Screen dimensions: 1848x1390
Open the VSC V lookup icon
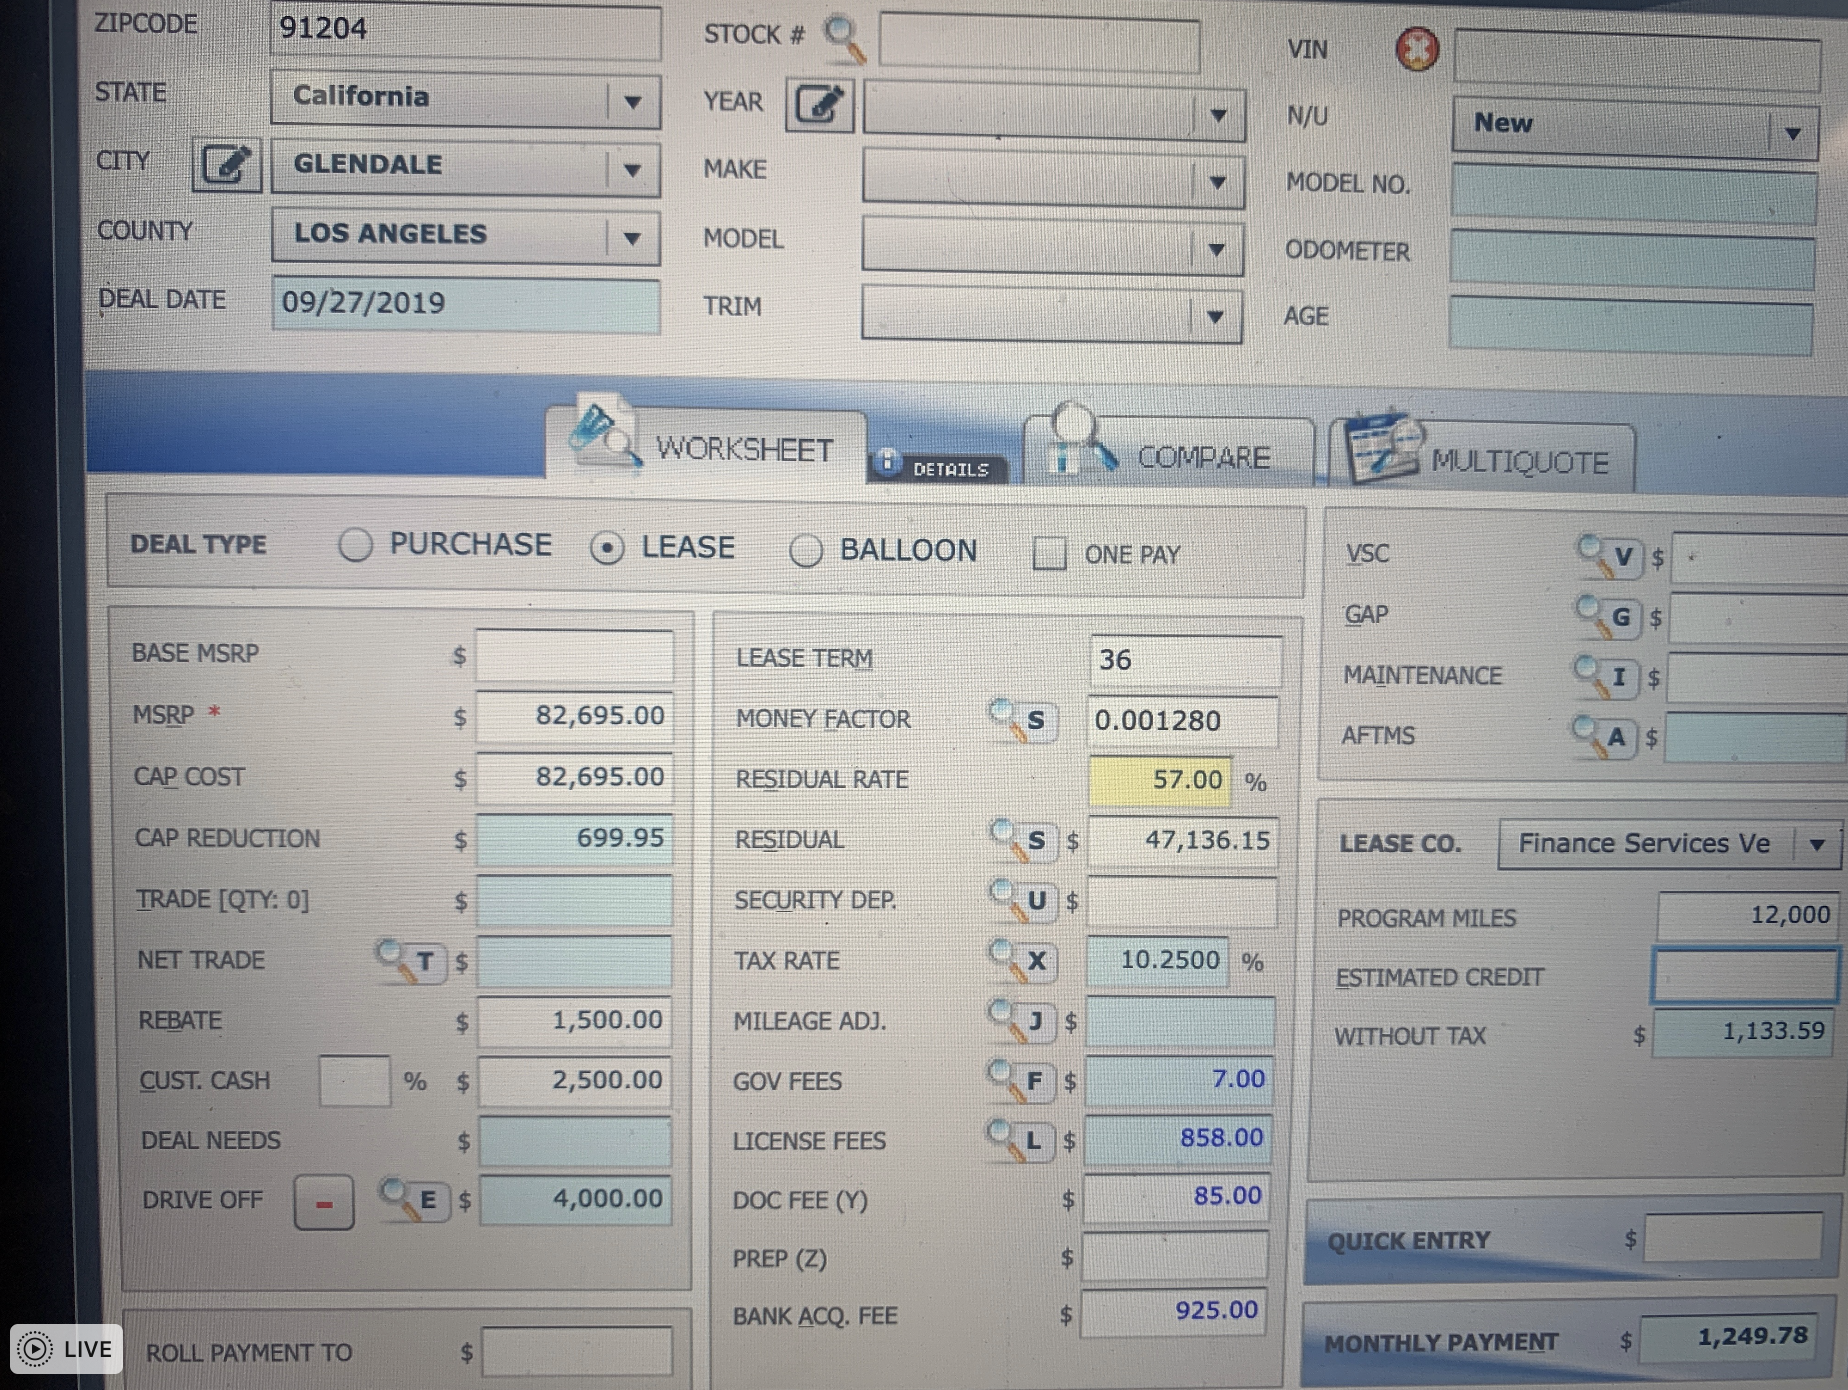[x=1608, y=556]
